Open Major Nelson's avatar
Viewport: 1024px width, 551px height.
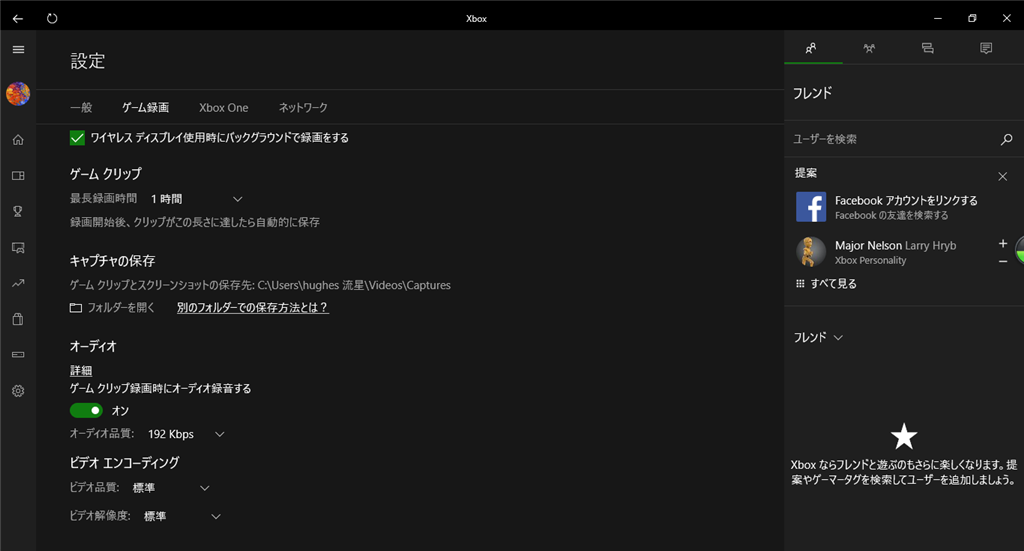(x=811, y=252)
